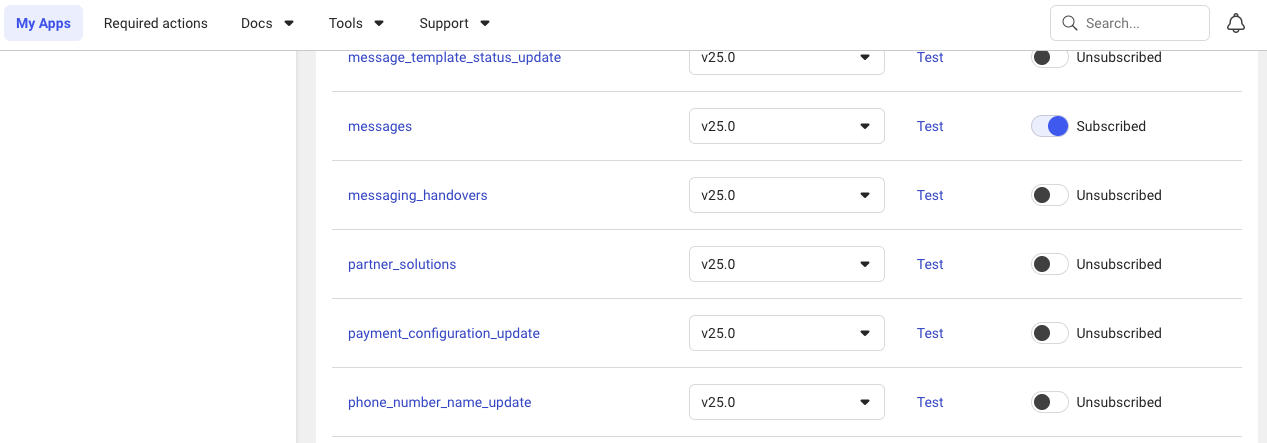Expand the Tools menu
The image size is (1267, 443).
click(356, 23)
